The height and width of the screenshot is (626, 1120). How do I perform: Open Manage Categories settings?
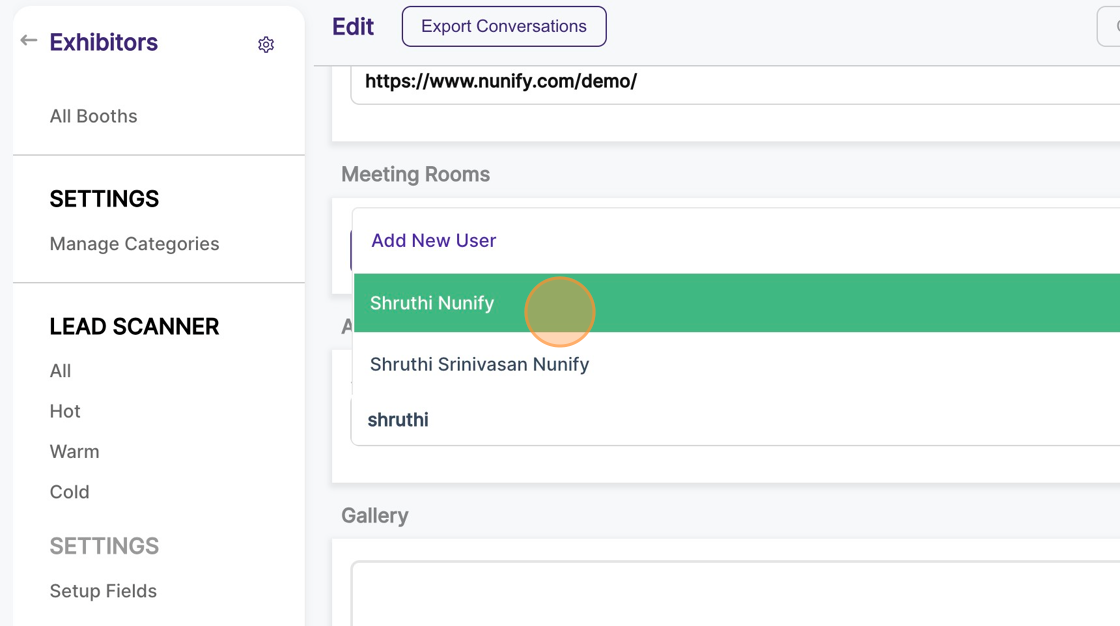click(135, 244)
